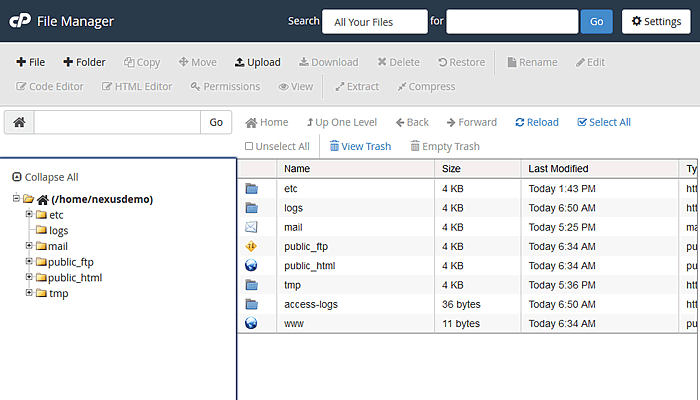Expand the public_html tree node

29,278
